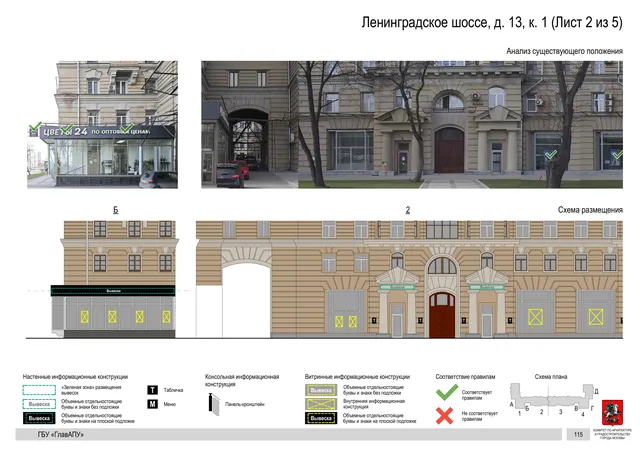Click 'Соответствует правилам' text beside green check
640x453 pixels.
(477, 395)
